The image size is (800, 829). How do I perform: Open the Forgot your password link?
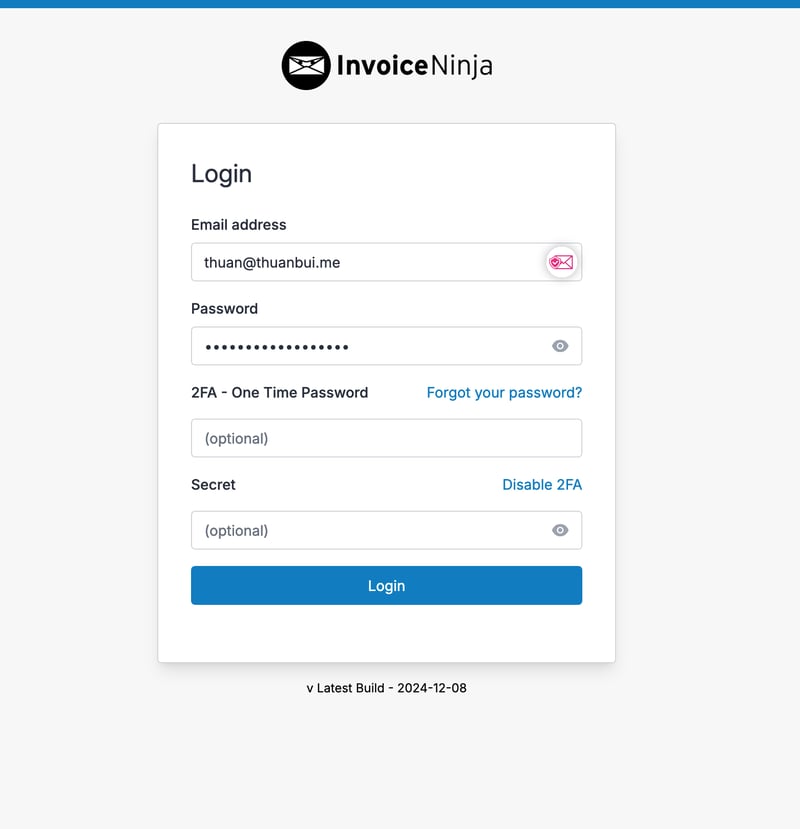pyautogui.click(x=504, y=393)
